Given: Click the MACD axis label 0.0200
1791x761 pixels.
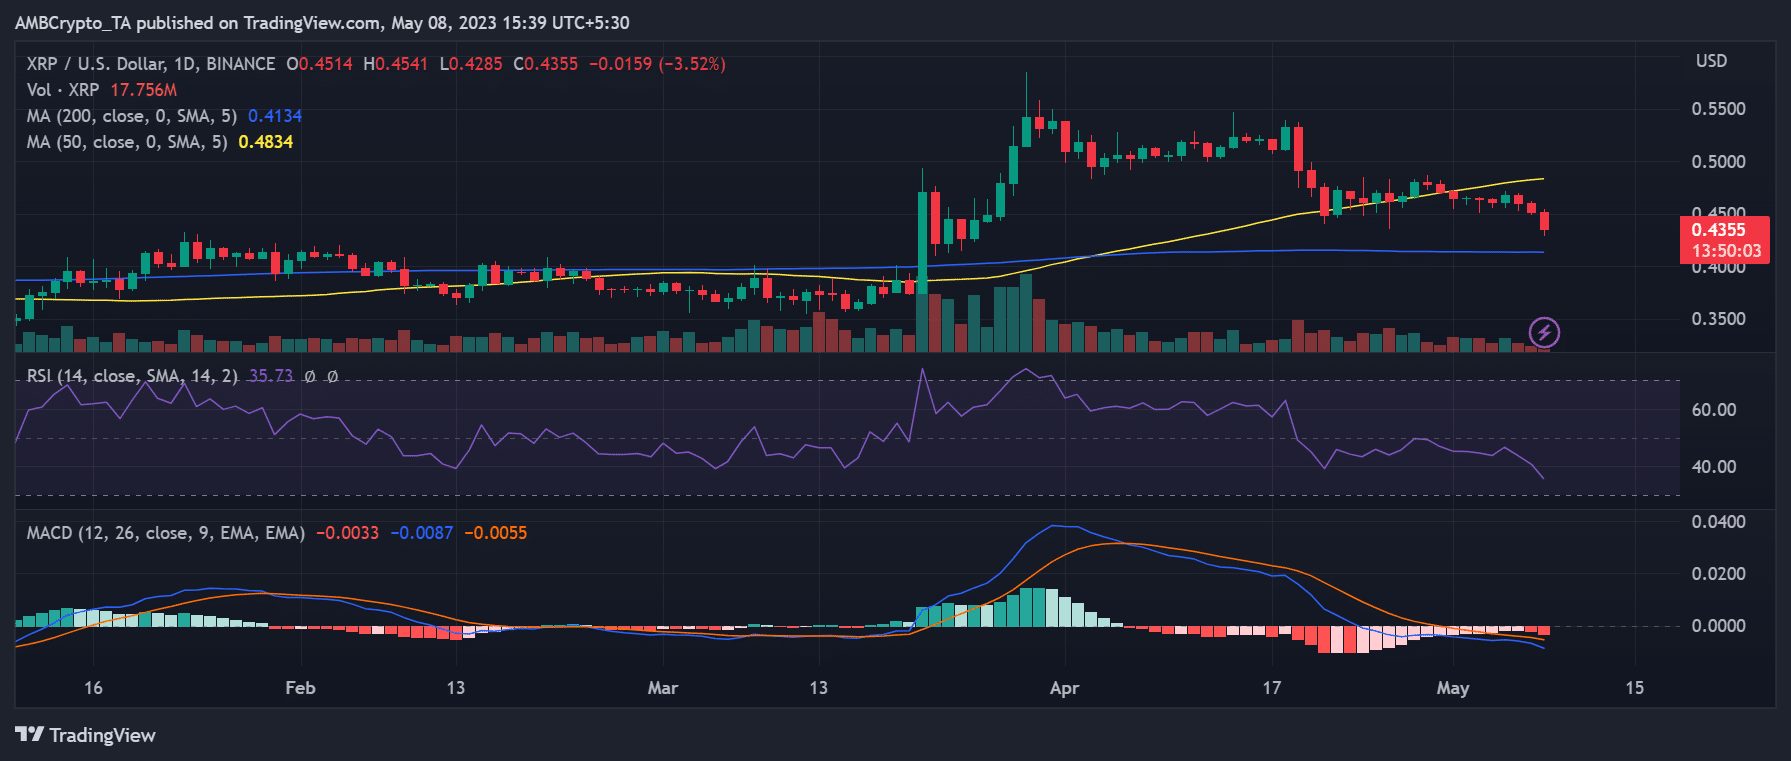Looking at the screenshot, I should (x=1718, y=574).
